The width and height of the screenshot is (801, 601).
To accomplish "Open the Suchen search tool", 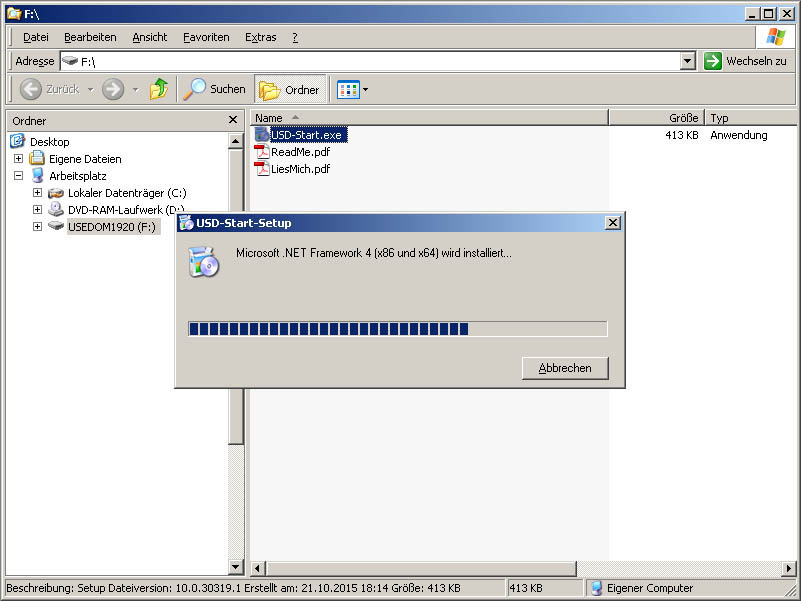I will [x=214, y=89].
